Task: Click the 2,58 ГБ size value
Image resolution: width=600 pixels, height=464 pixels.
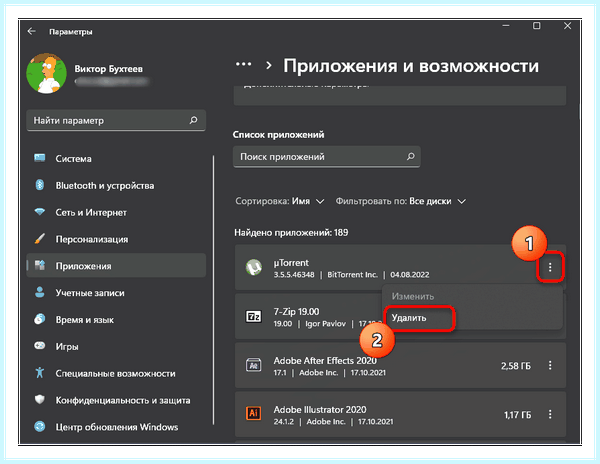Action: pyautogui.click(x=516, y=366)
